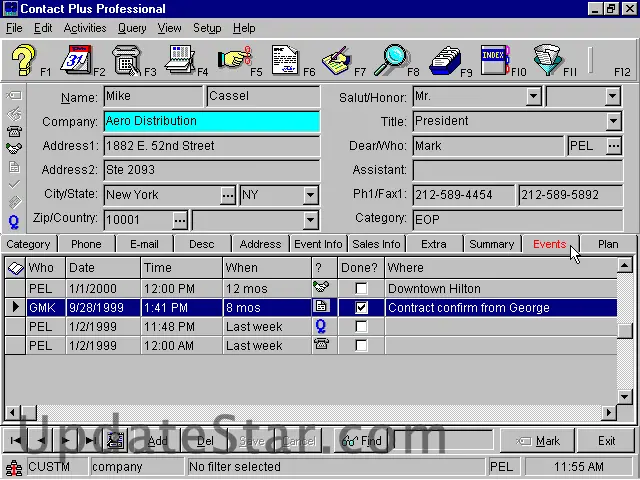Uncheck Done for Contract confirm from George
Image resolution: width=640 pixels, height=480 pixels.
coord(361,308)
